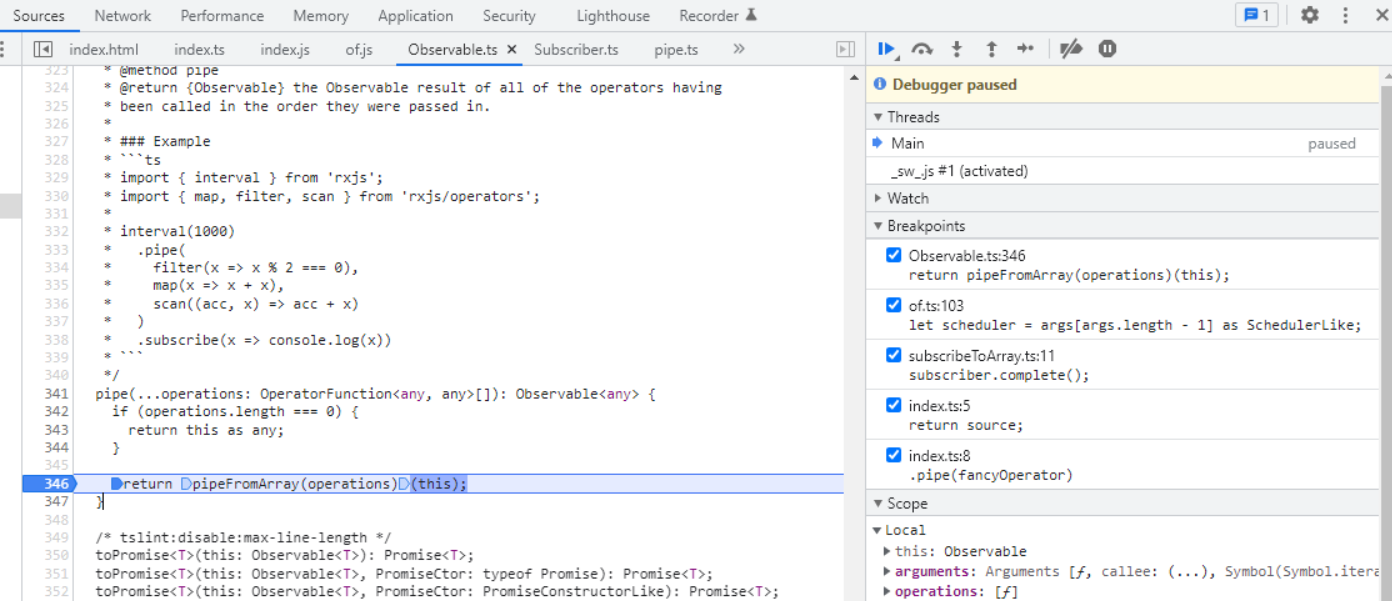Screen dimensions: 1392x601
Task: Uncheck index.ts:5 breakpoint
Action: (894, 405)
